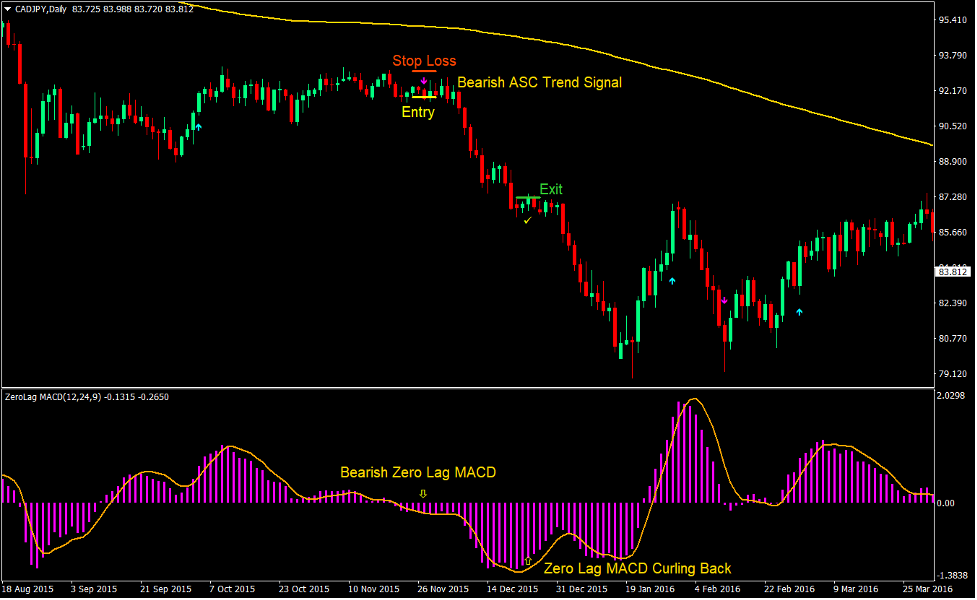Click the -1.3838 MACD scale value
Viewport: 977px width, 600px height.
pos(953,575)
